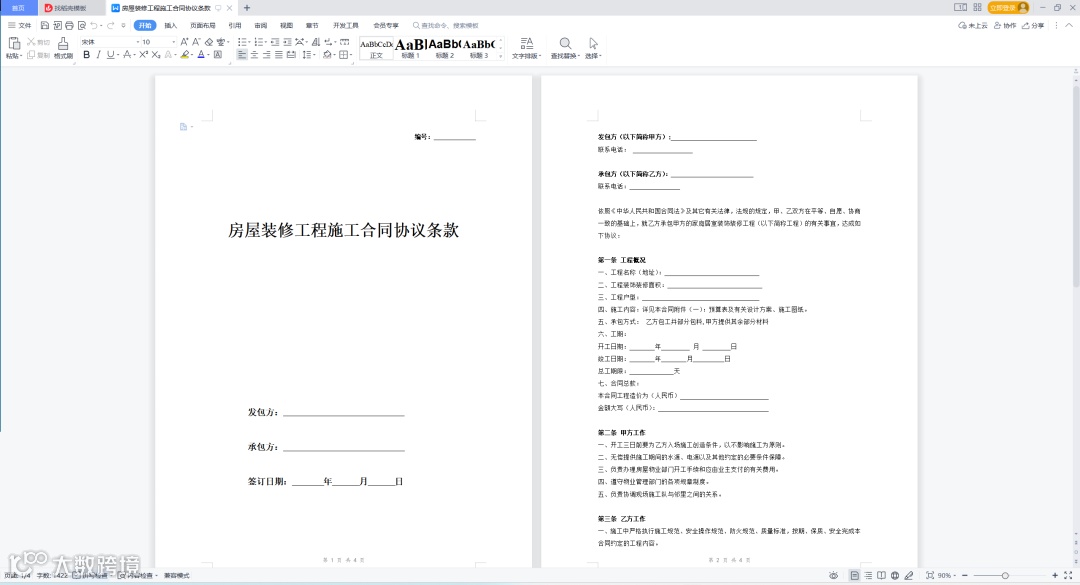Screen dimensions: 1080x585
Task: Expand the numbered list dropdown
Action: (x=266, y=42)
